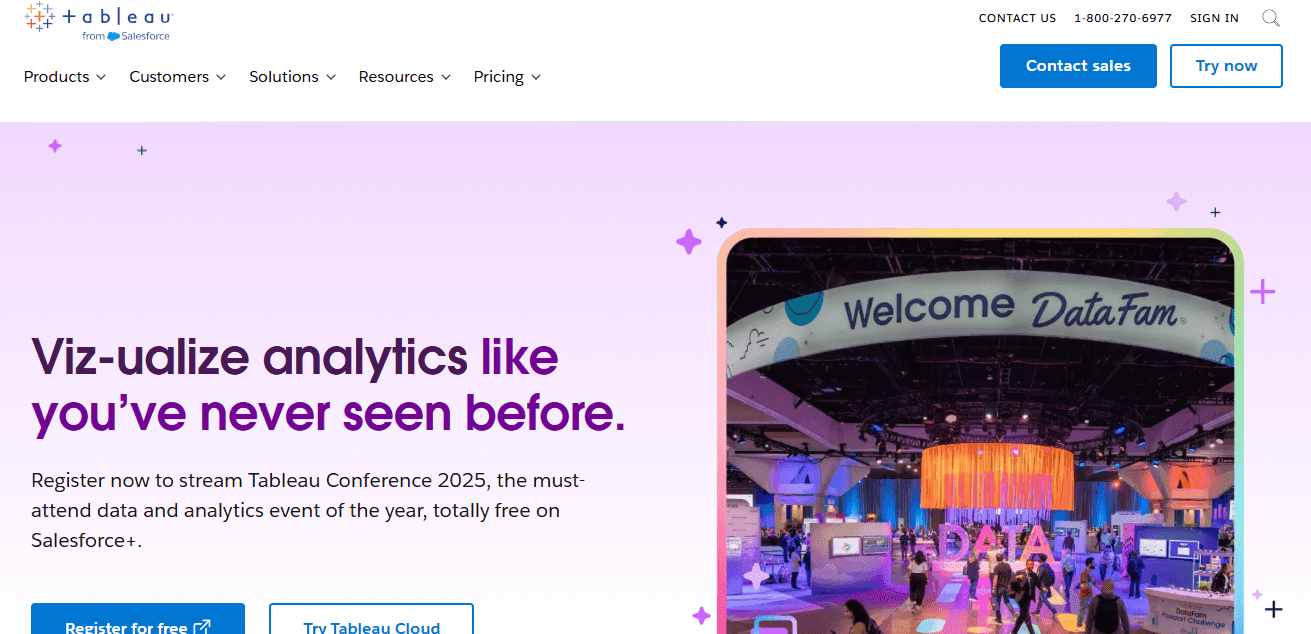Click the SIGN IN link
The width and height of the screenshot is (1311, 634).
tap(1214, 18)
